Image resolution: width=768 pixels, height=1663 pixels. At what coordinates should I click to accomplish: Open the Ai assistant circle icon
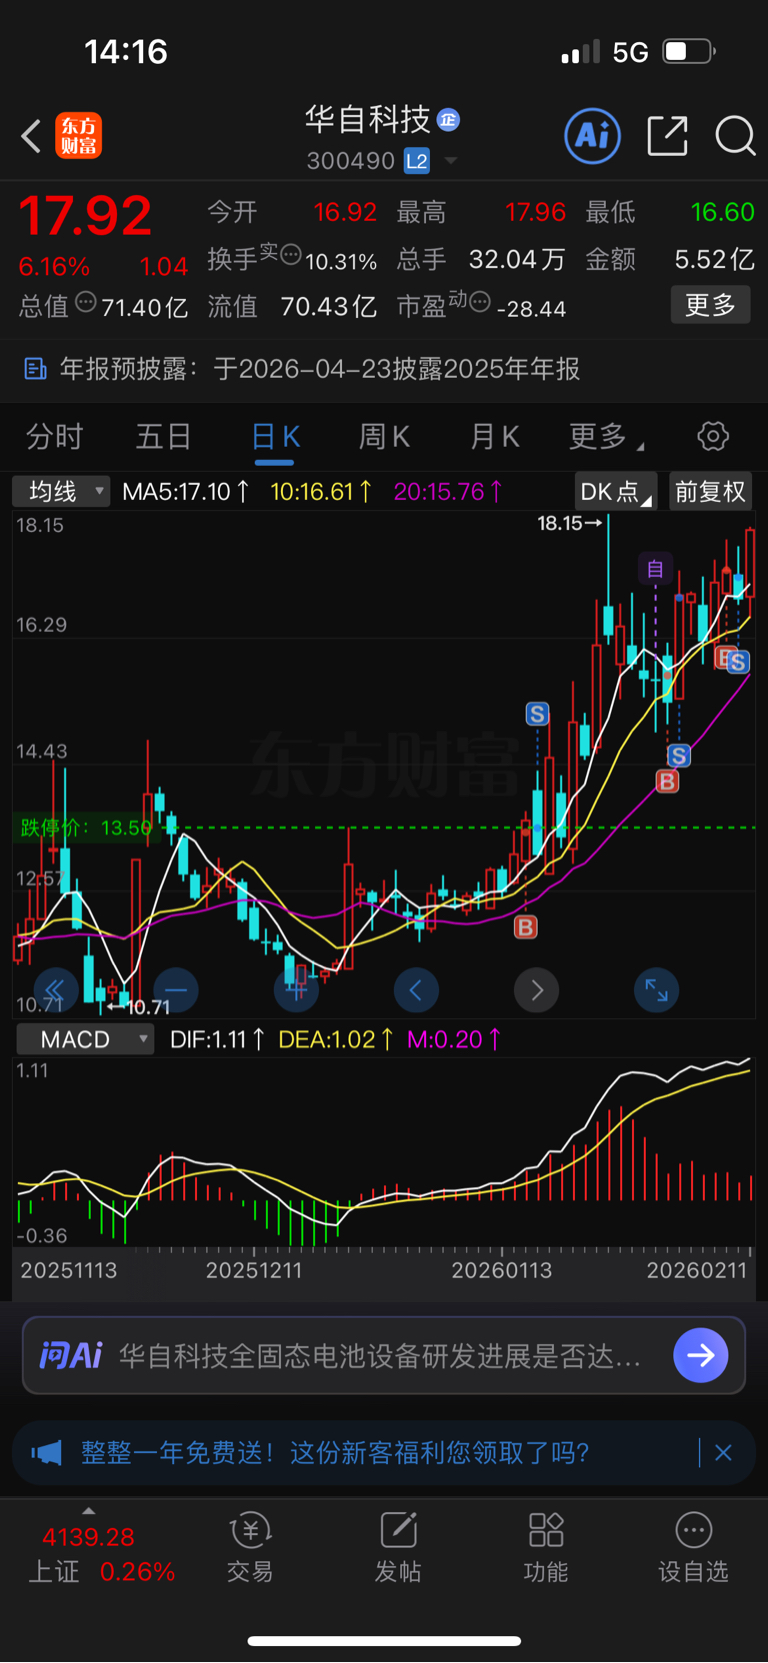pos(592,135)
